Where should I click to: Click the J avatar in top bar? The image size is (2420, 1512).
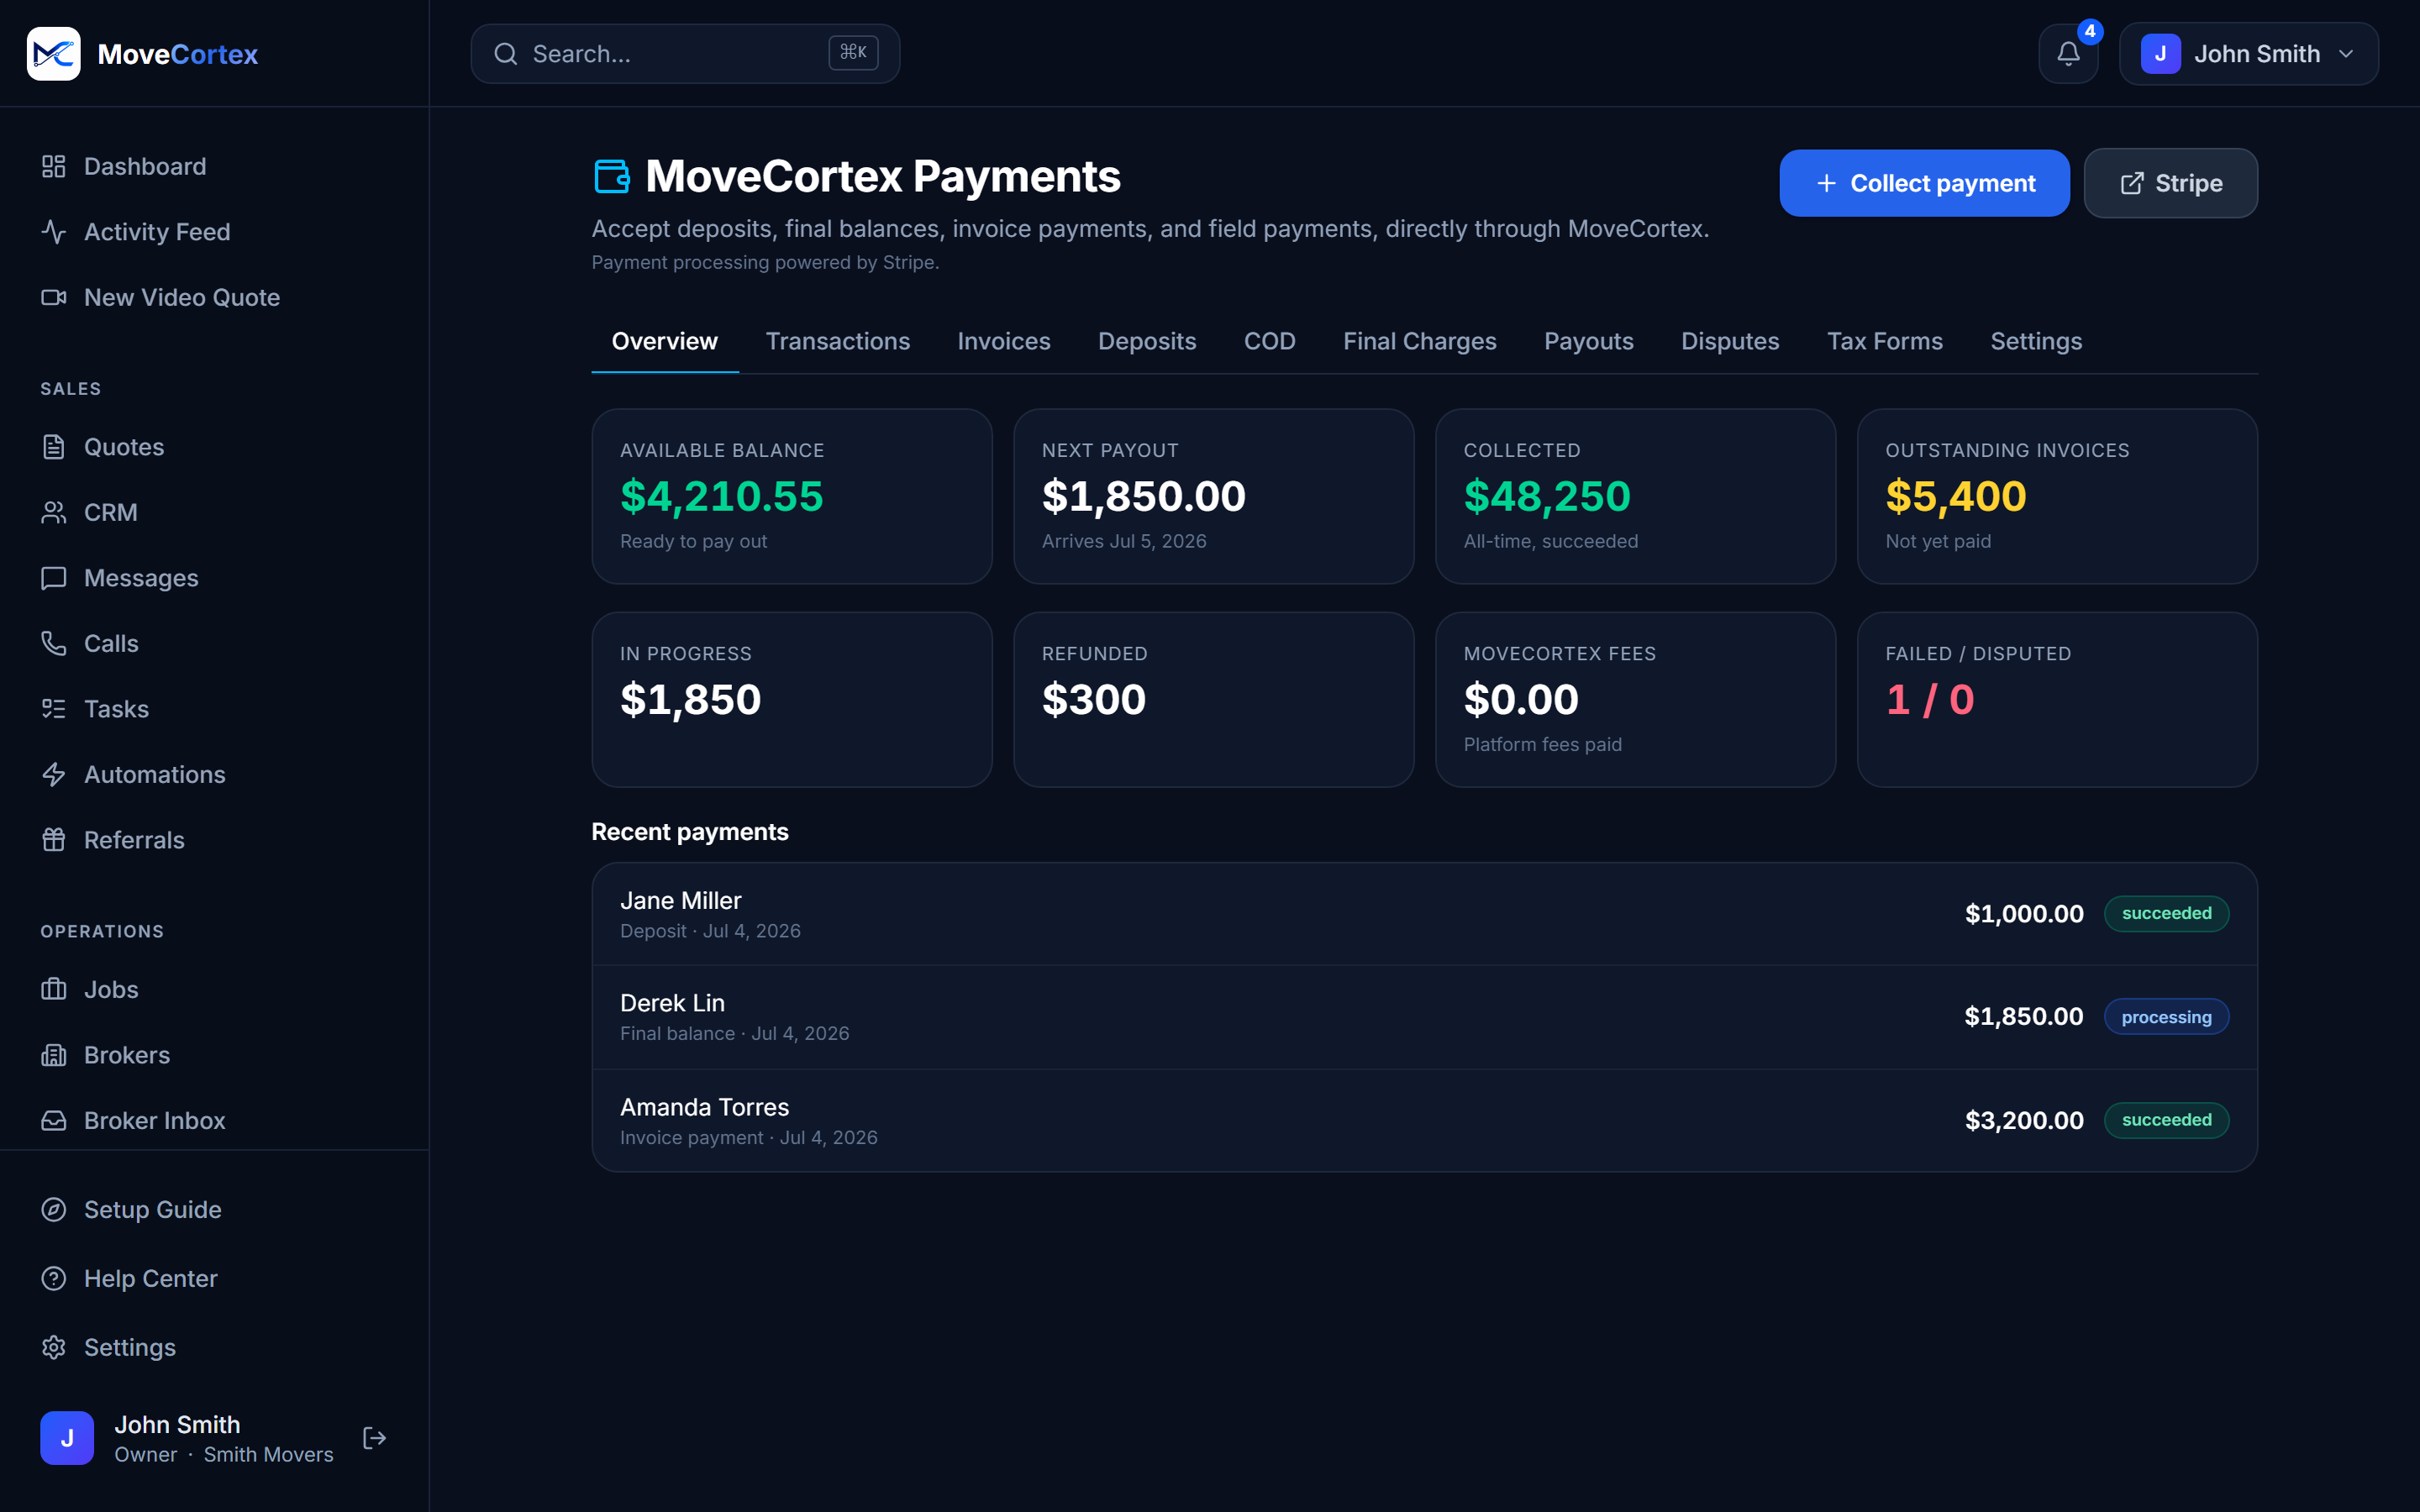[2161, 54]
